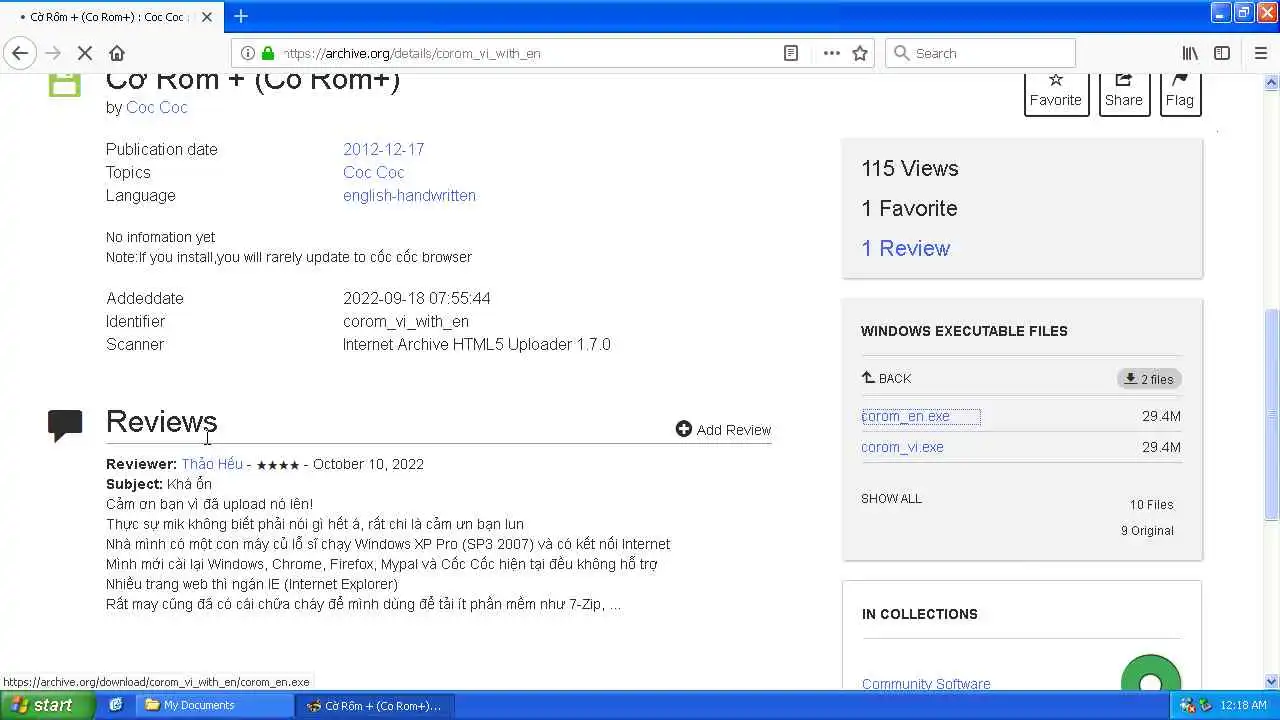Stop loading the page
Image resolution: width=1280 pixels, height=720 pixels.
(84, 53)
